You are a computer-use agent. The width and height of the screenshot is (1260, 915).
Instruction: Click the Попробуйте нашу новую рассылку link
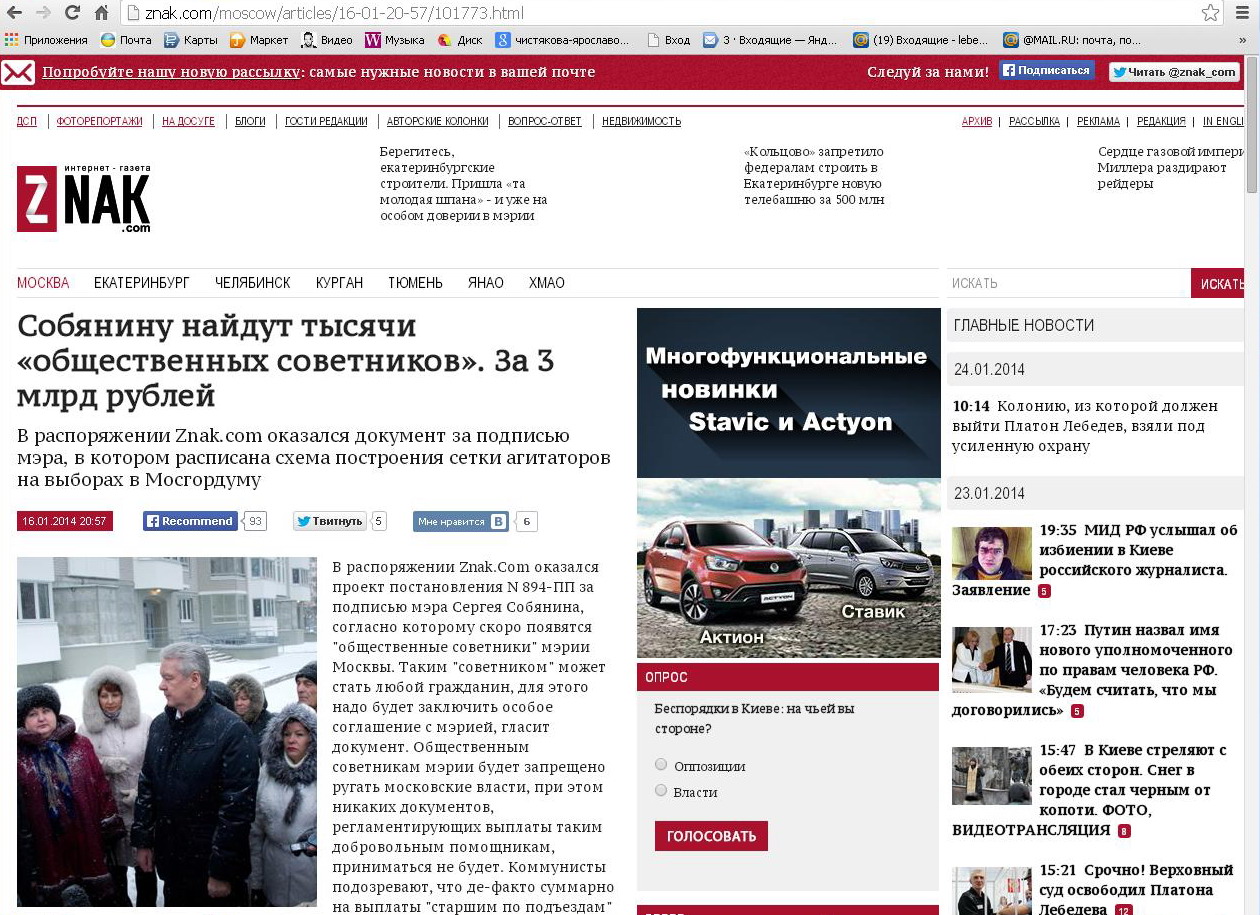pos(171,72)
